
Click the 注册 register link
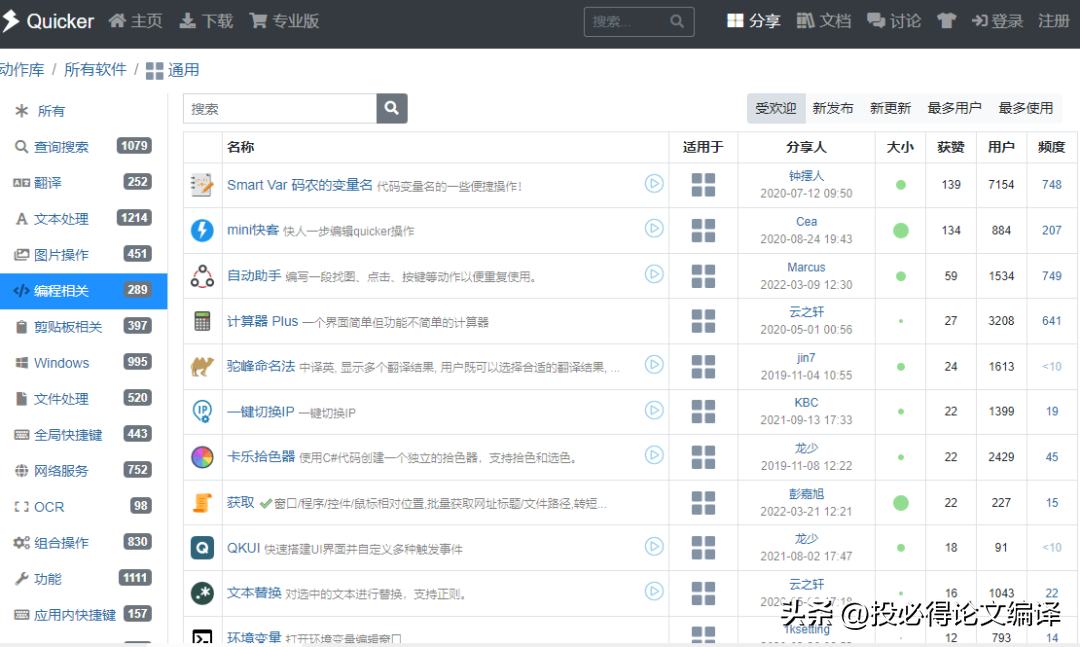tap(1054, 21)
